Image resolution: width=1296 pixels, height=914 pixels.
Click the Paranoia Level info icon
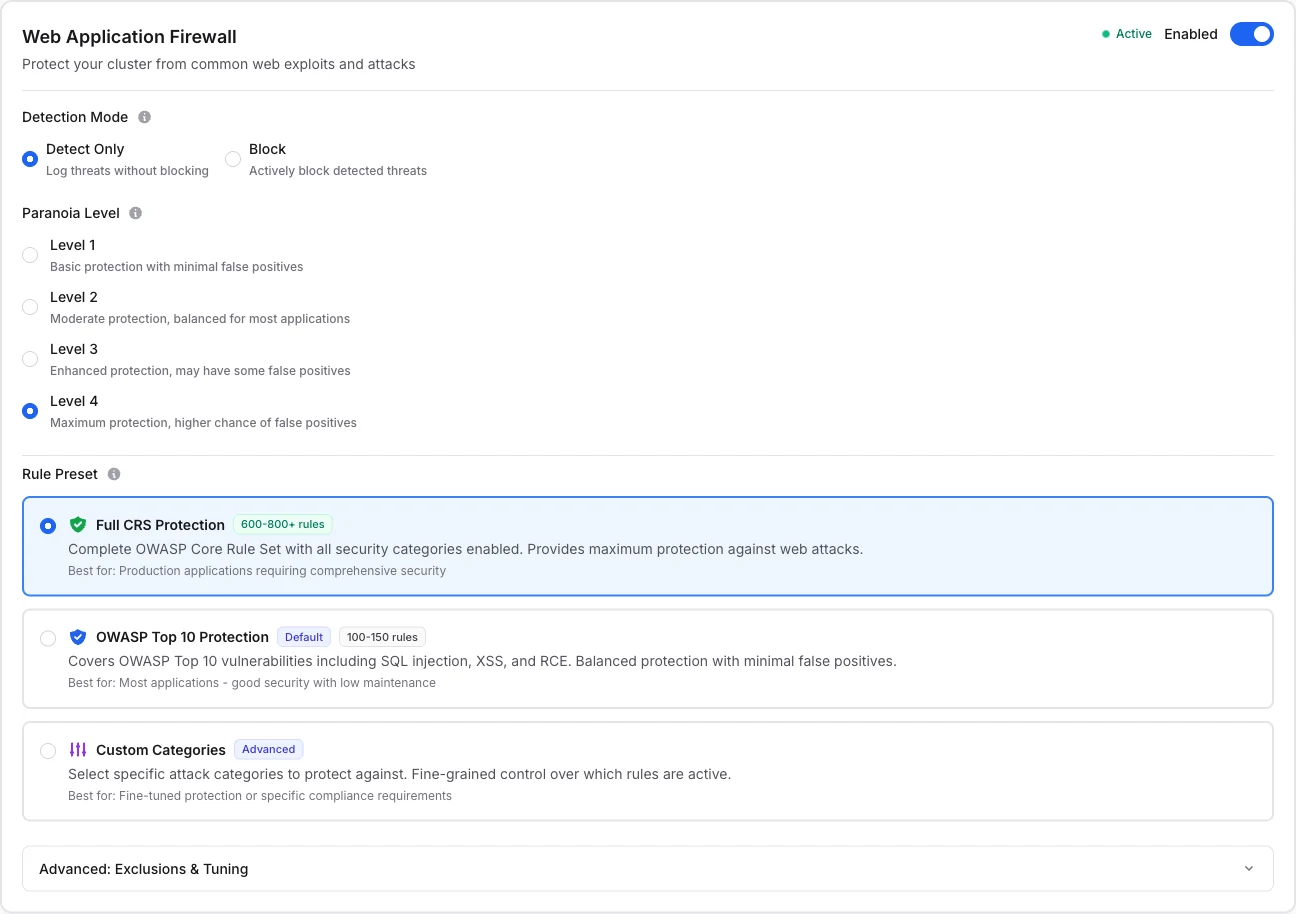coord(136,213)
